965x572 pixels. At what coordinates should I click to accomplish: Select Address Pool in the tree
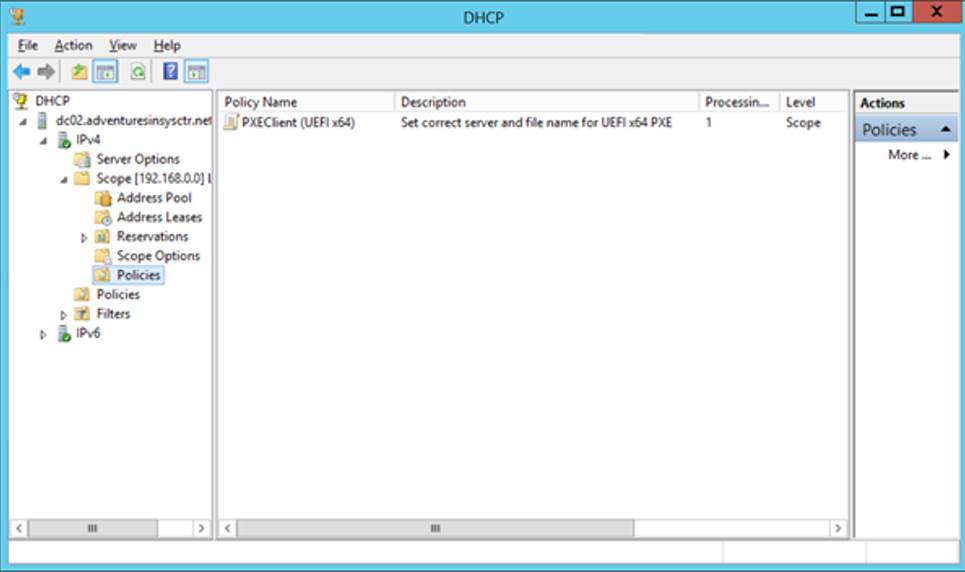(x=154, y=198)
